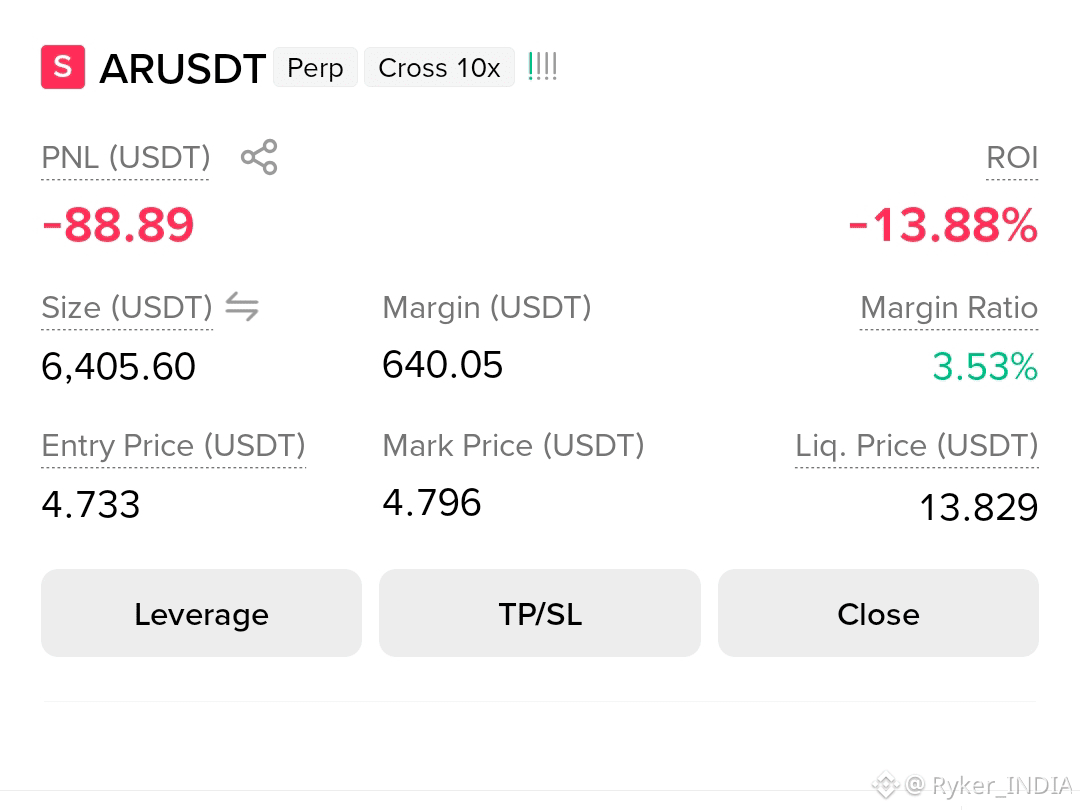Screen dimensions: 1080x810
Task: Open the ARUSDT symbol title
Action: pos(183,69)
